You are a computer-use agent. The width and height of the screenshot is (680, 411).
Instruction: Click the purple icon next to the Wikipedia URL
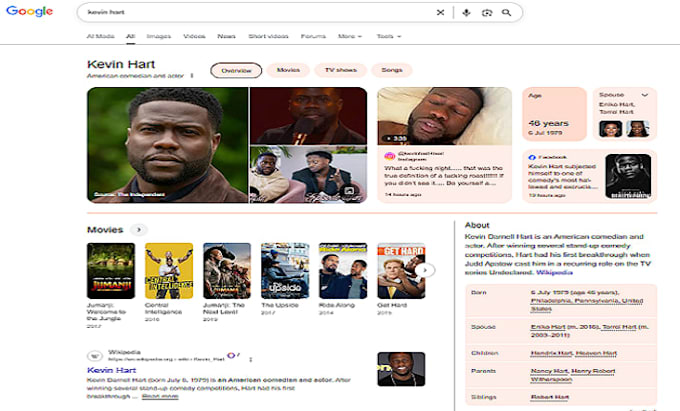[x=232, y=355]
